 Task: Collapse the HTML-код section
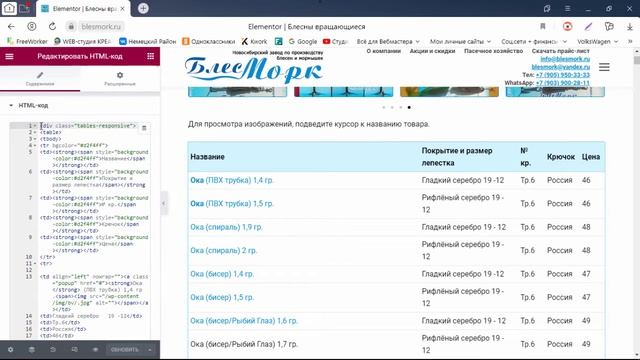pos(11,105)
